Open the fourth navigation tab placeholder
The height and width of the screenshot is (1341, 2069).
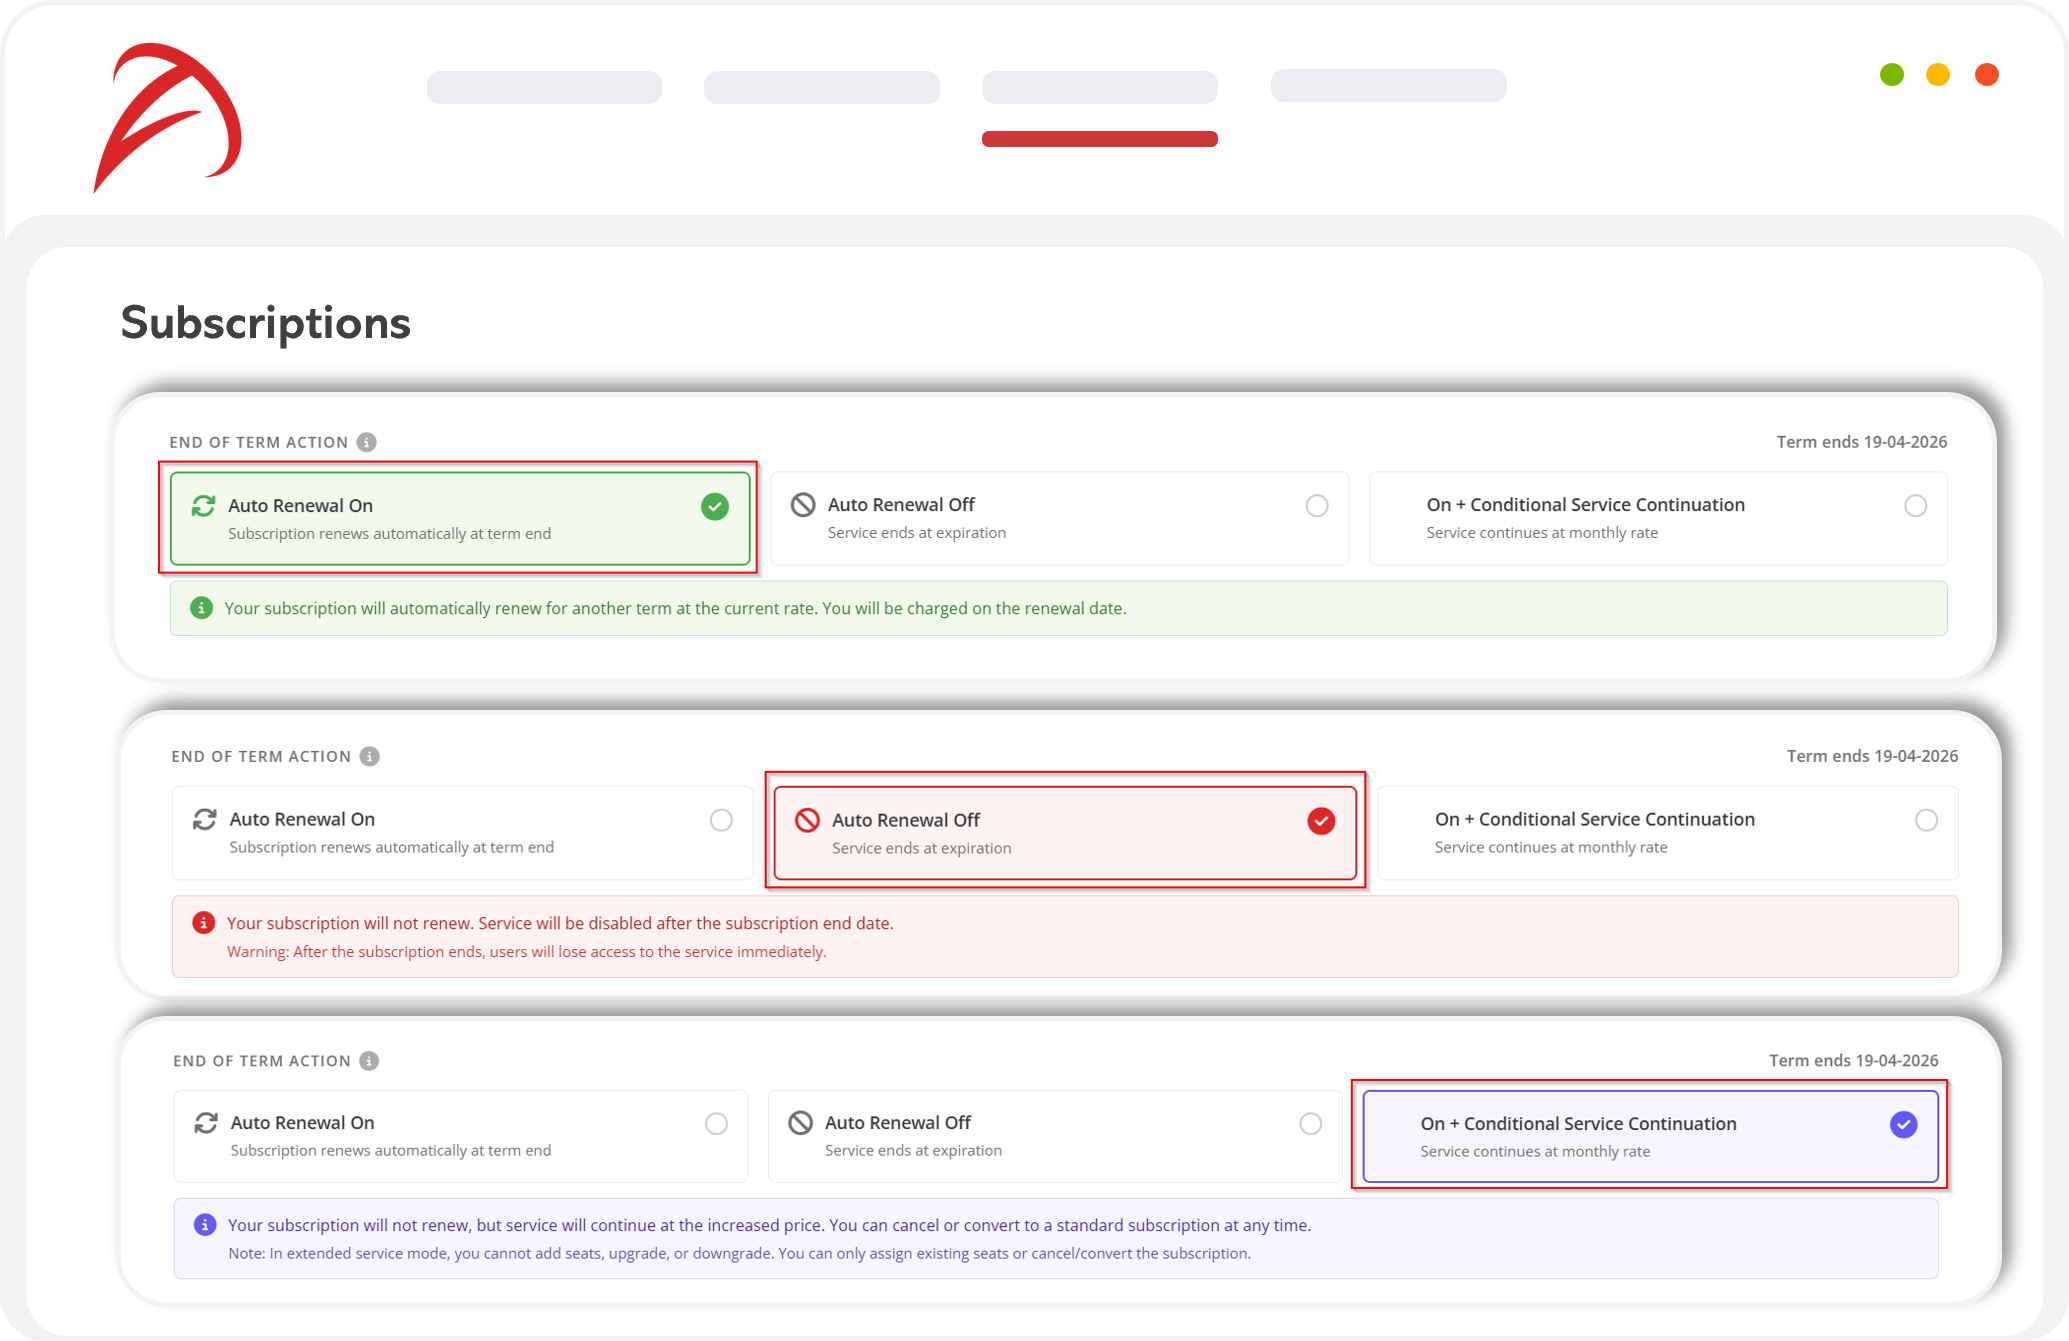click(1389, 86)
